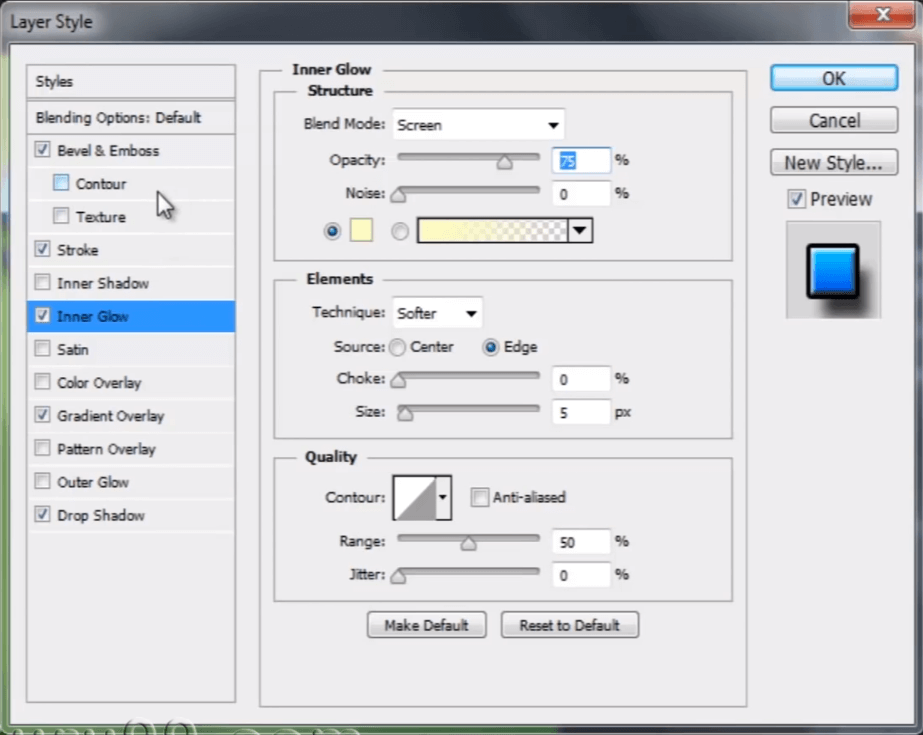The width and height of the screenshot is (923, 735).
Task: Click the OK button
Action: click(833, 78)
